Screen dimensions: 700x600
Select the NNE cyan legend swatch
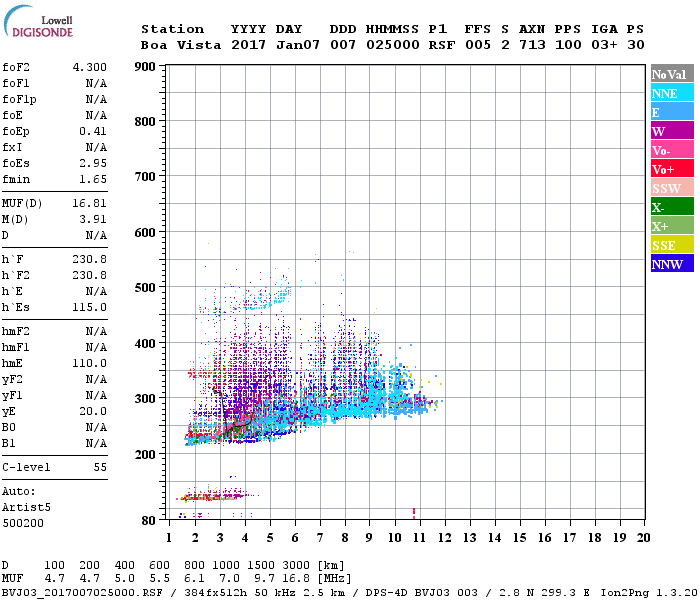coord(672,93)
